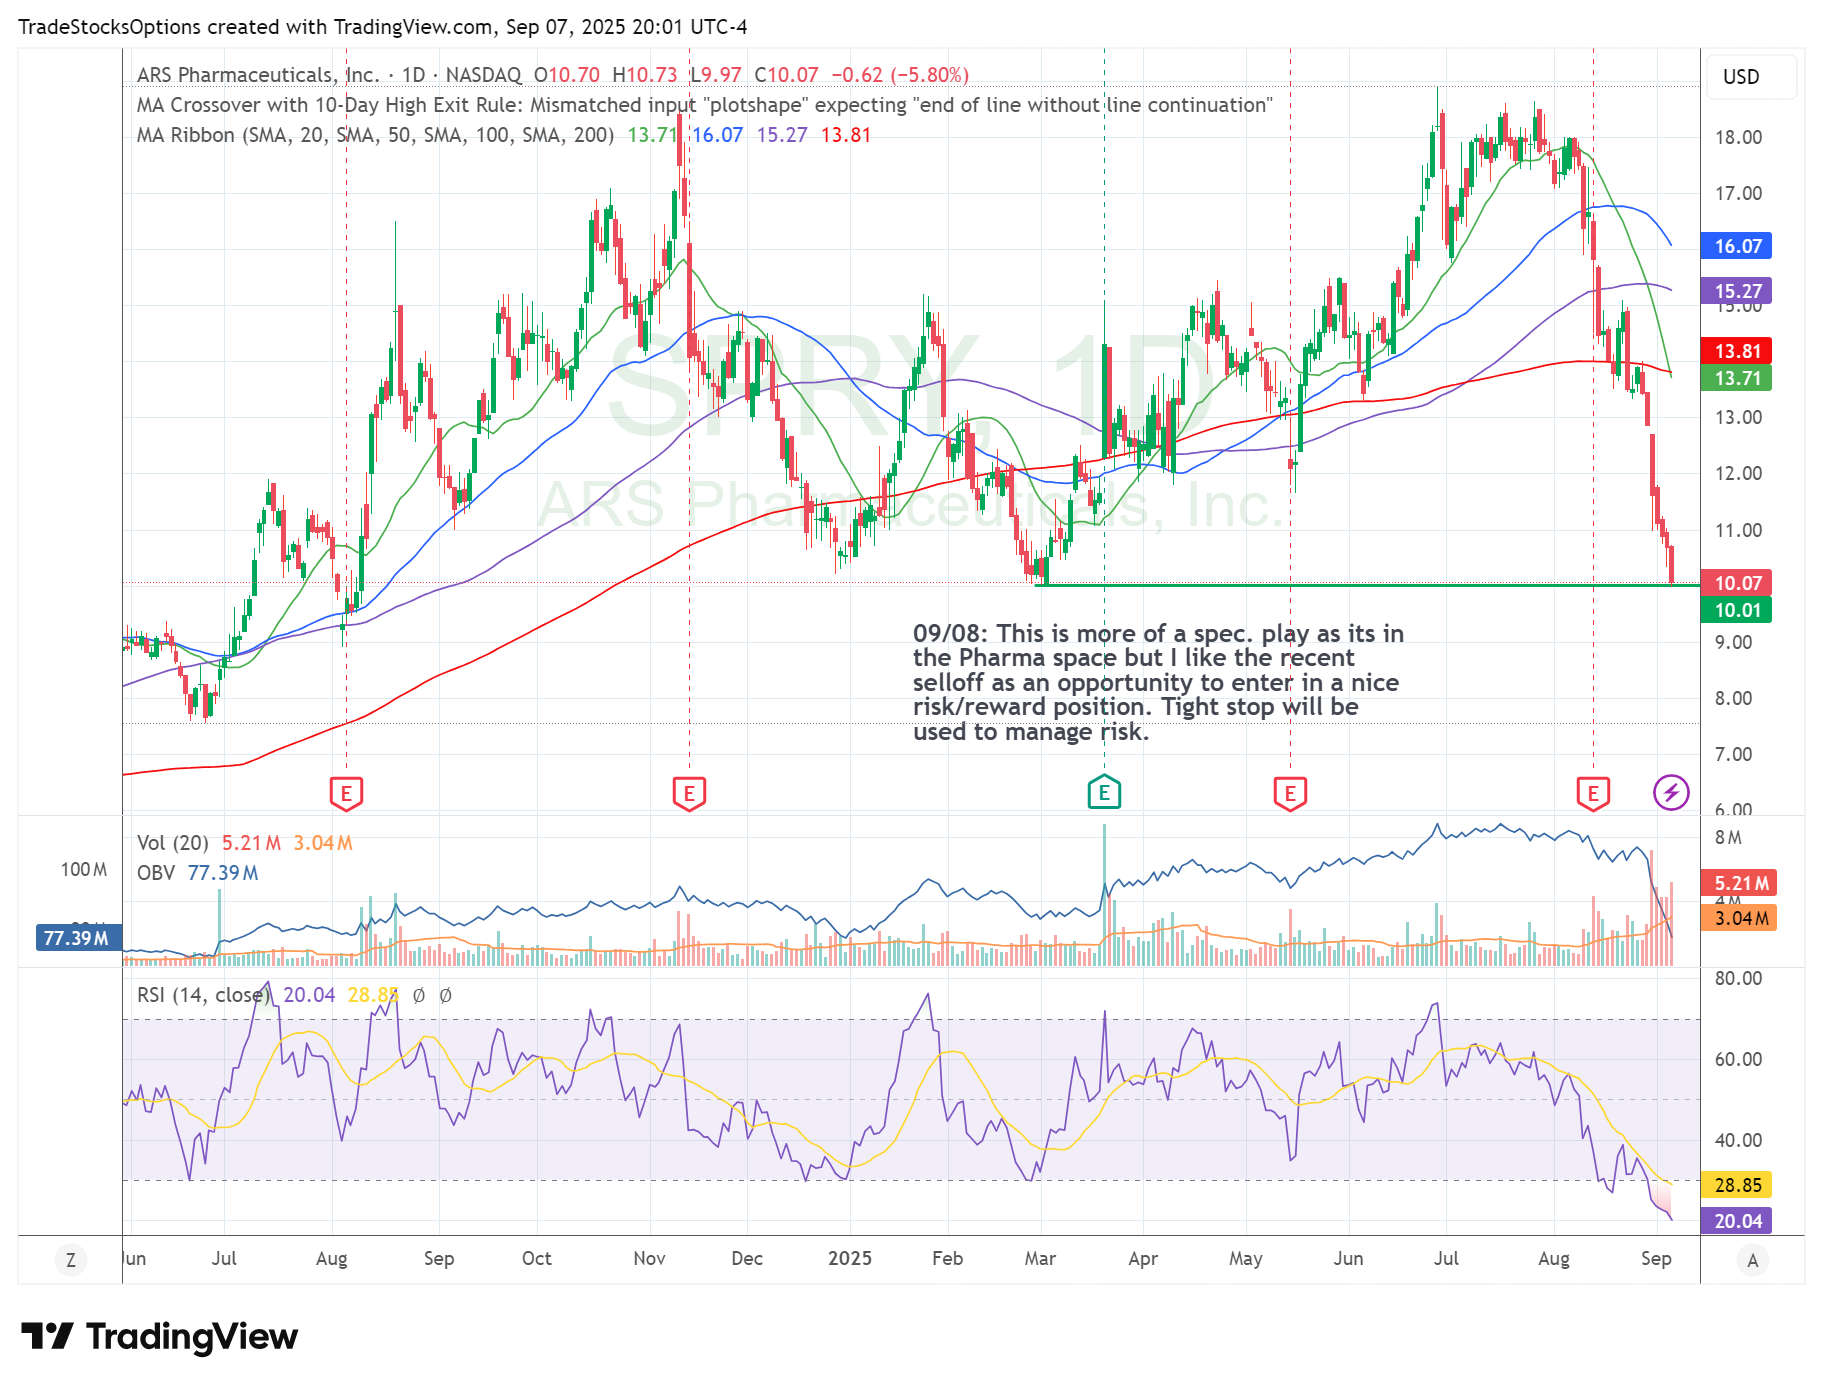Click the 16.07 blue price label
1823x1389 pixels.
(x=1737, y=246)
